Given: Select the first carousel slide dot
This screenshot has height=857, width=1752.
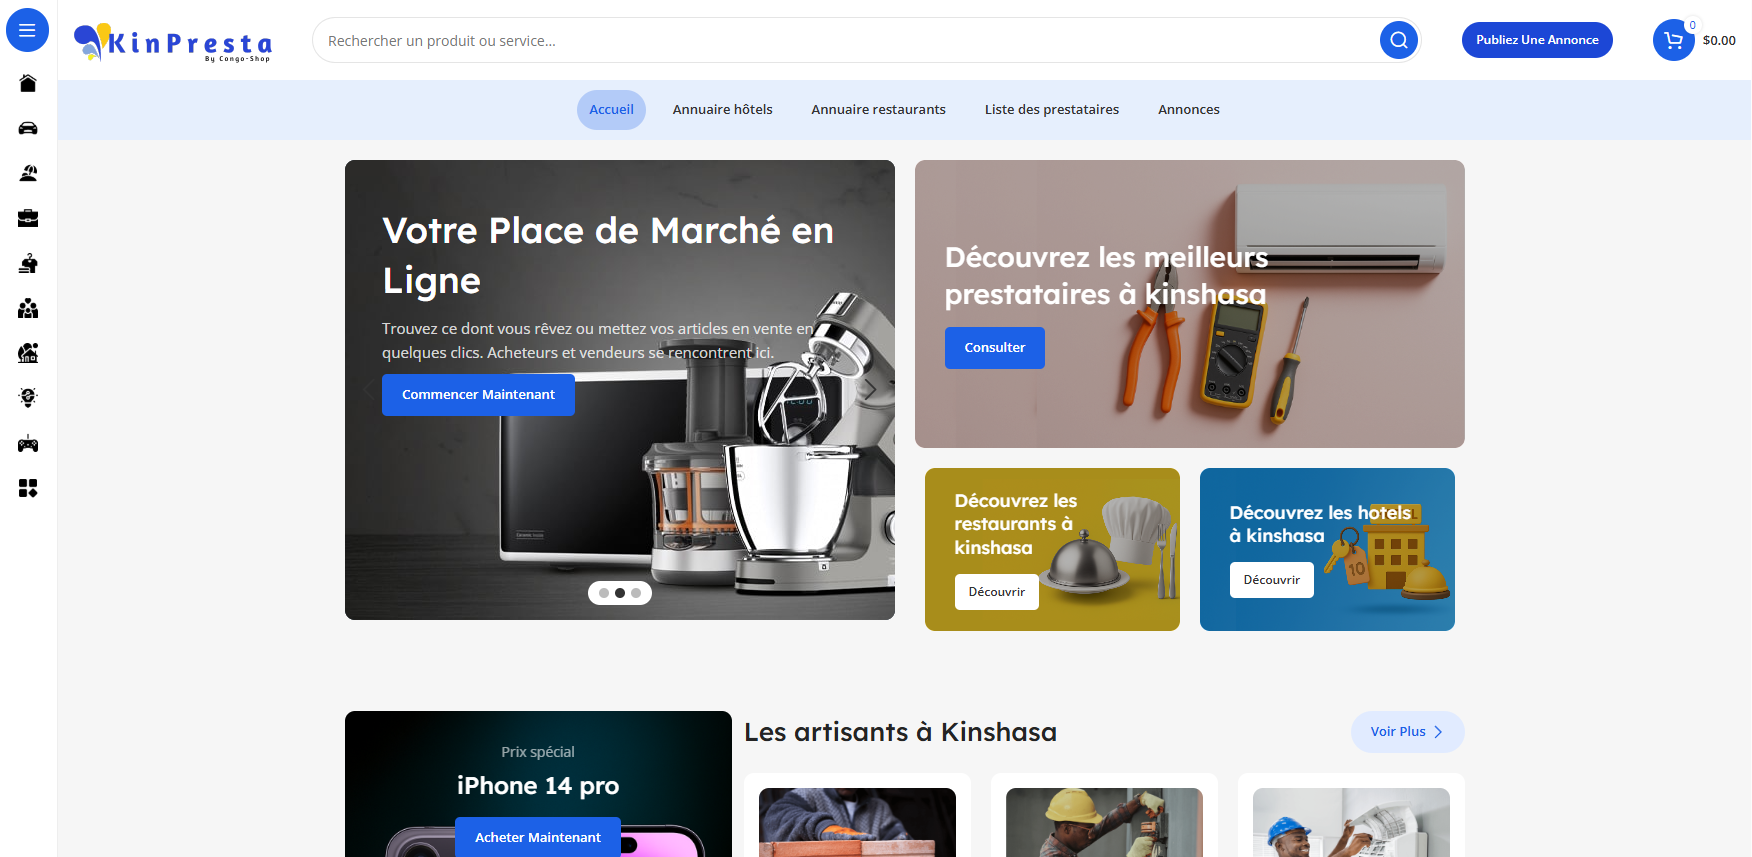Looking at the screenshot, I should point(604,593).
